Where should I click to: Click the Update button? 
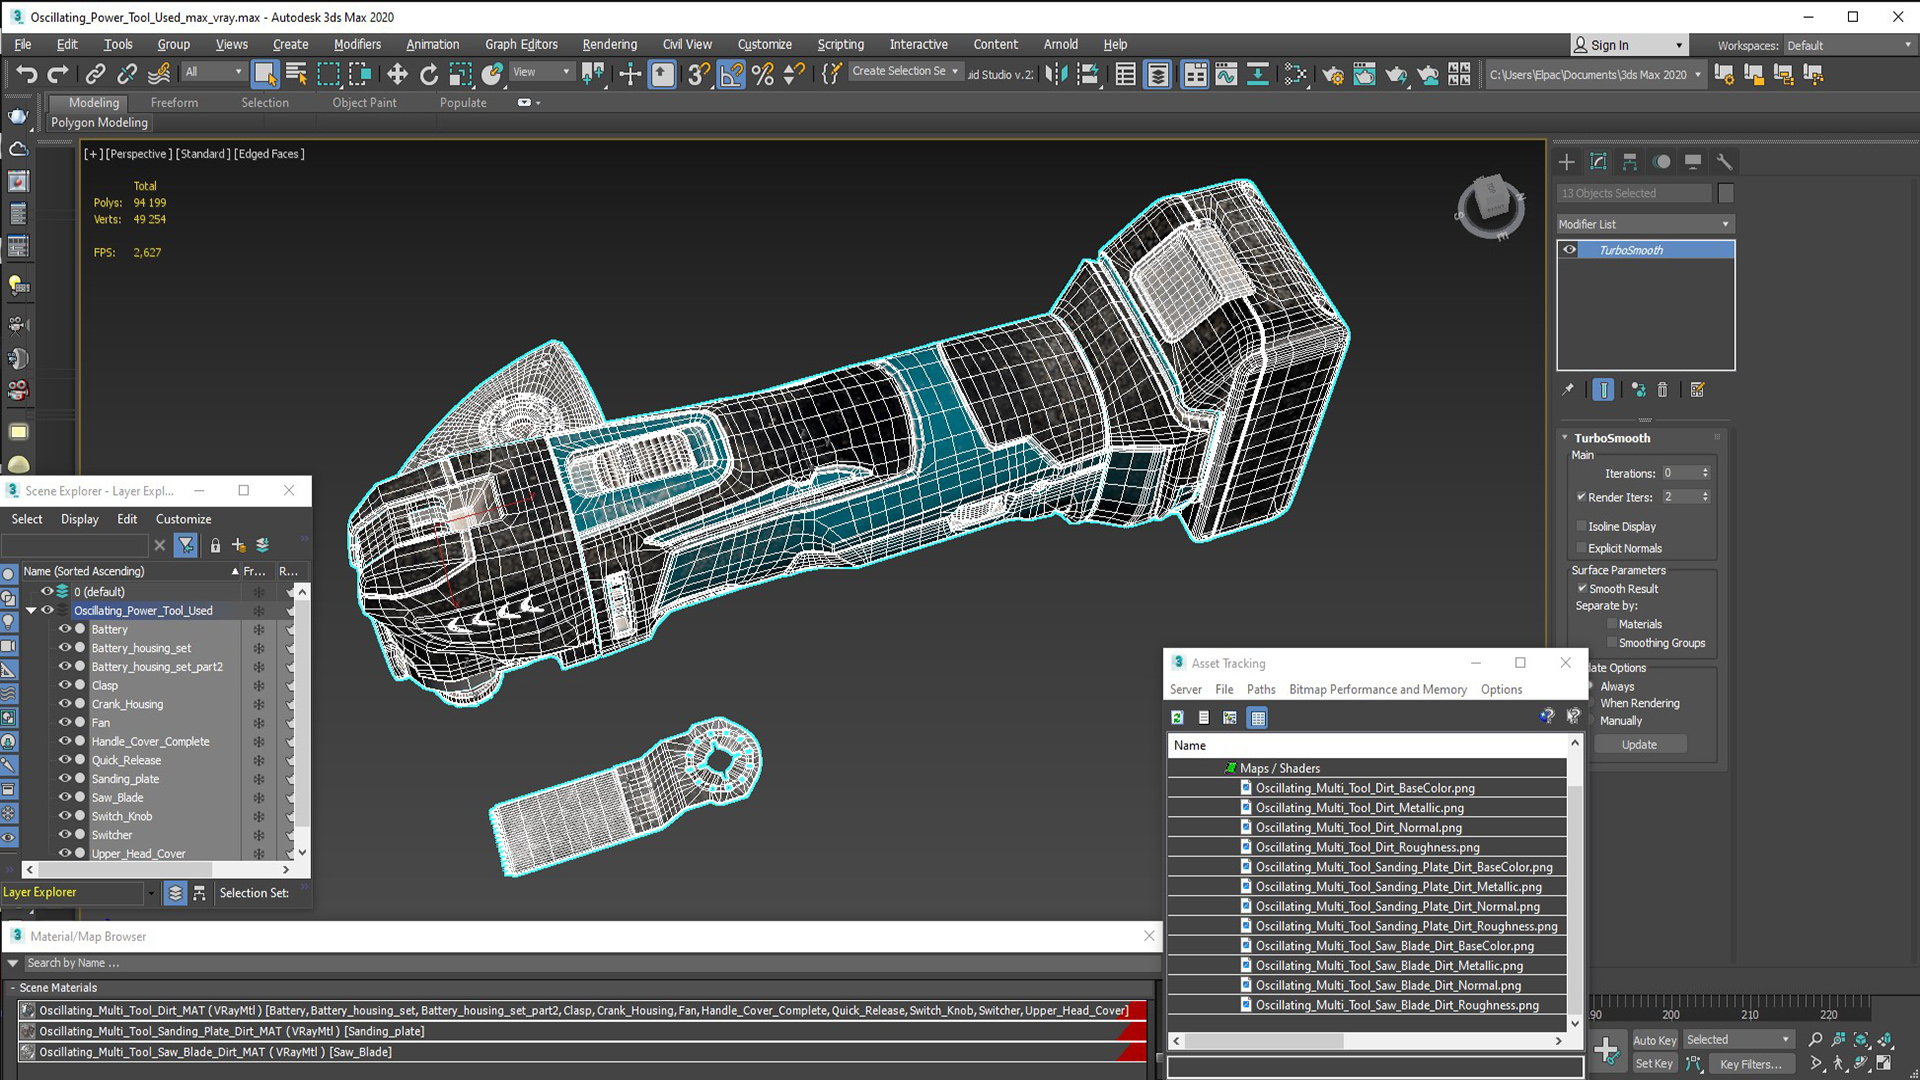[x=1639, y=745]
